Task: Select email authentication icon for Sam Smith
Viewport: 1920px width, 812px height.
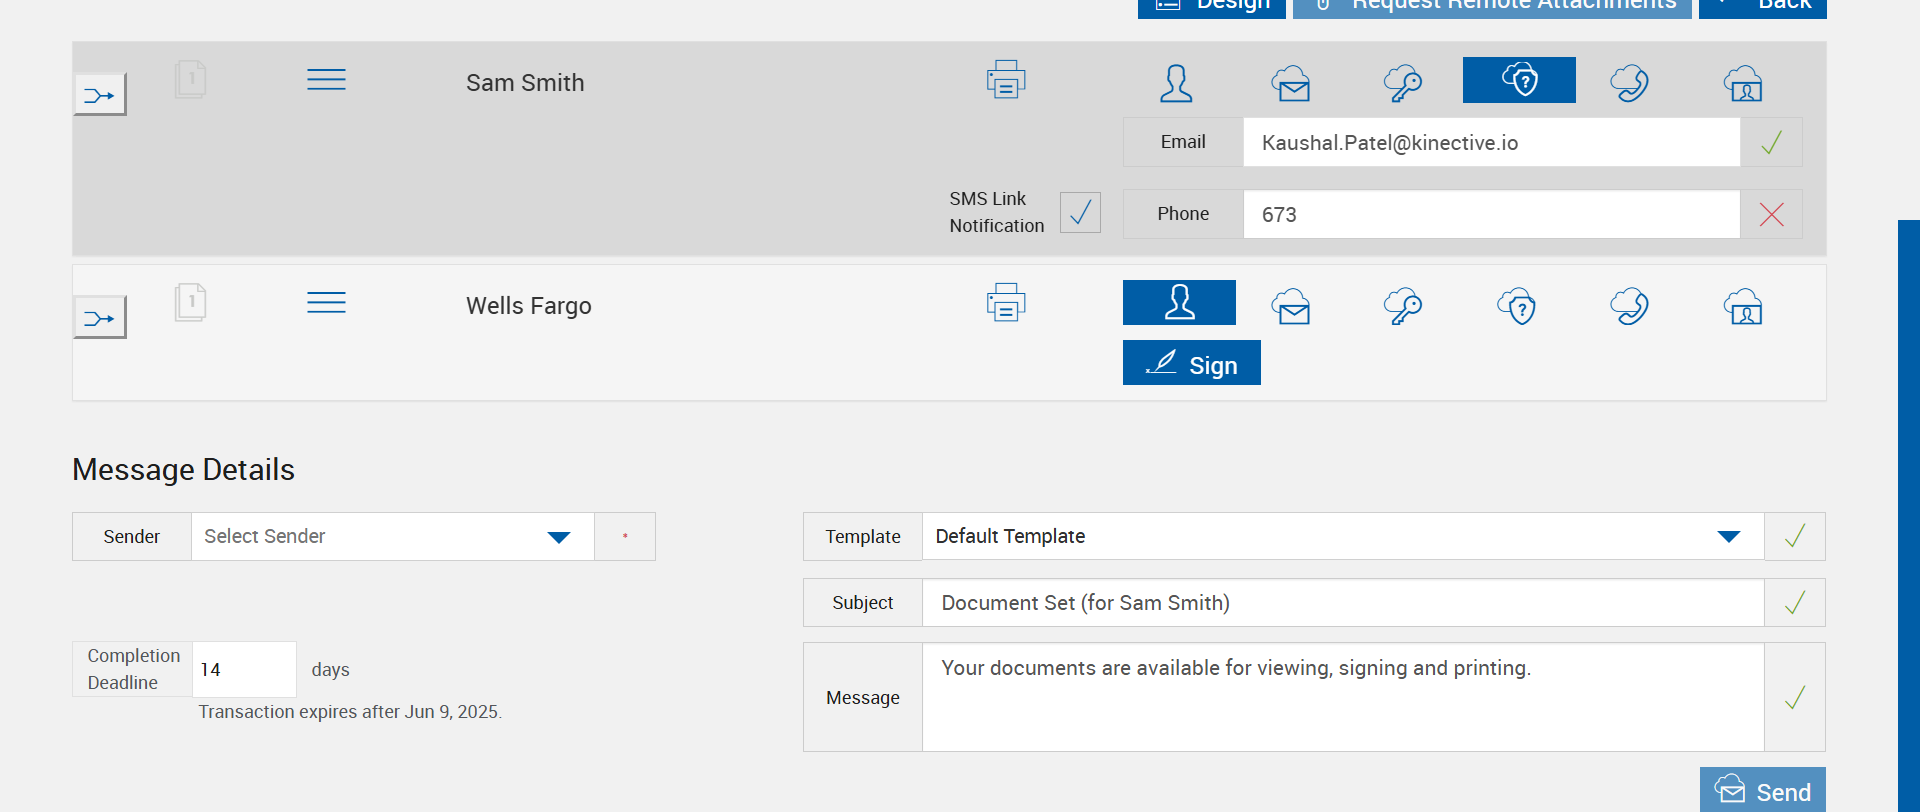Action: click(x=1291, y=83)
